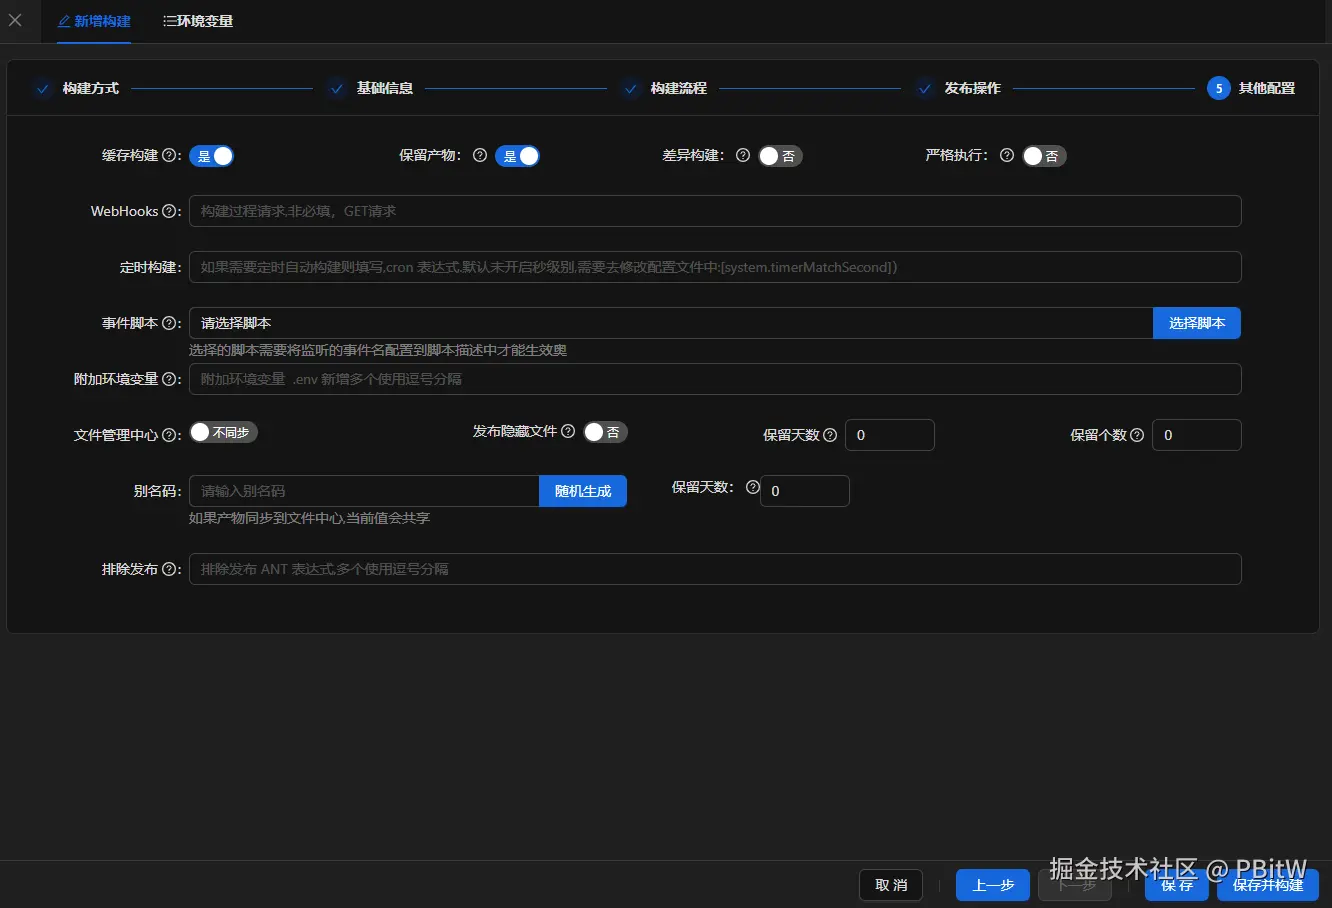1332x908 pixels.
Task: Click the 保留个数 number field
Action: (1197, 435)
